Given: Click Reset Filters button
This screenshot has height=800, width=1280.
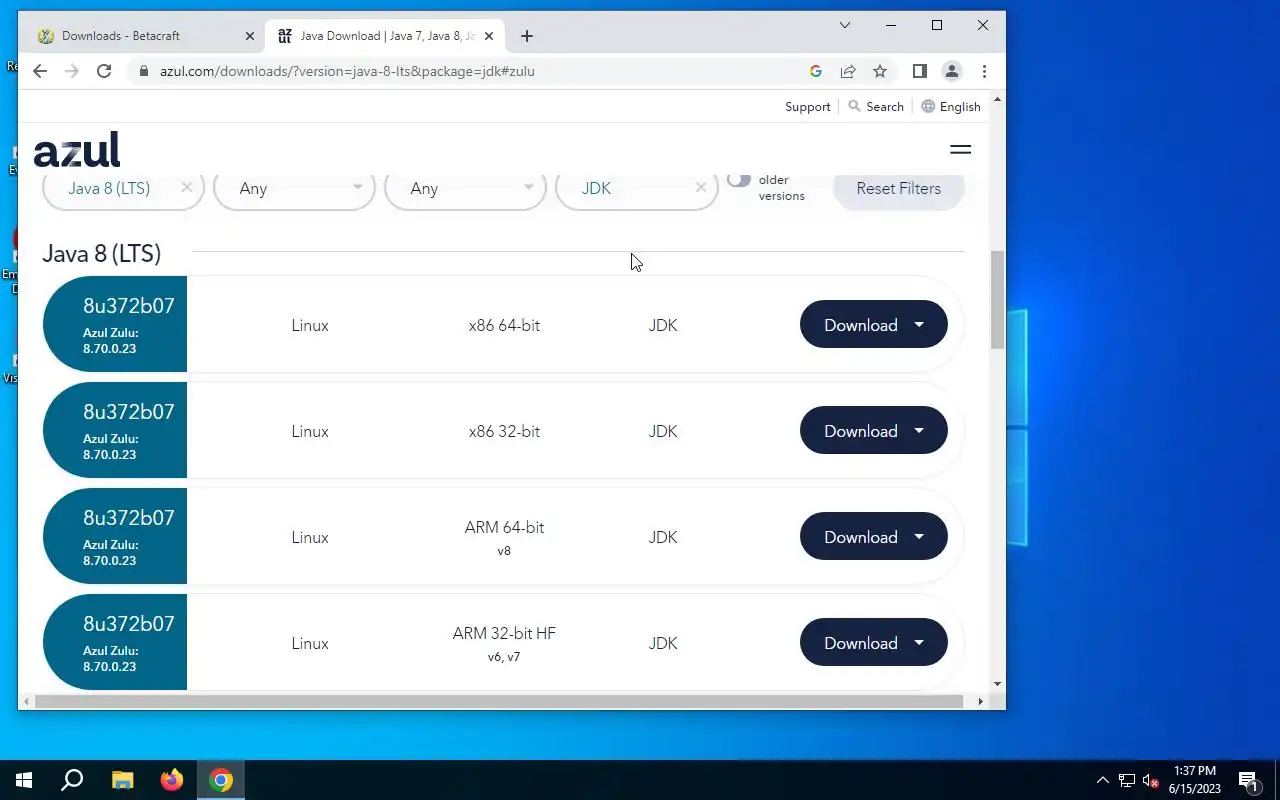Looking at the screenshot, I should tap(898, 188).
